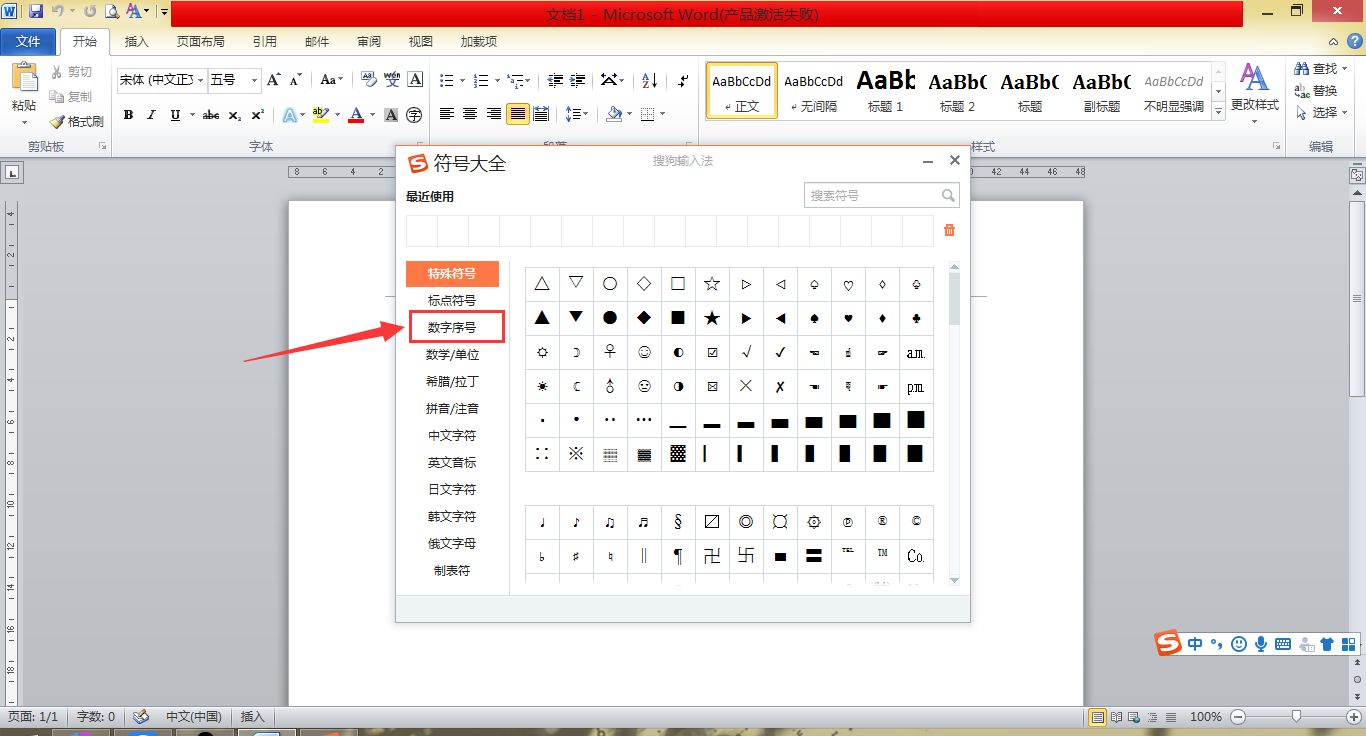This screenshot has height=736, width=1366.
Task: Click the strikethrough icon
Action: coord(211,114)
